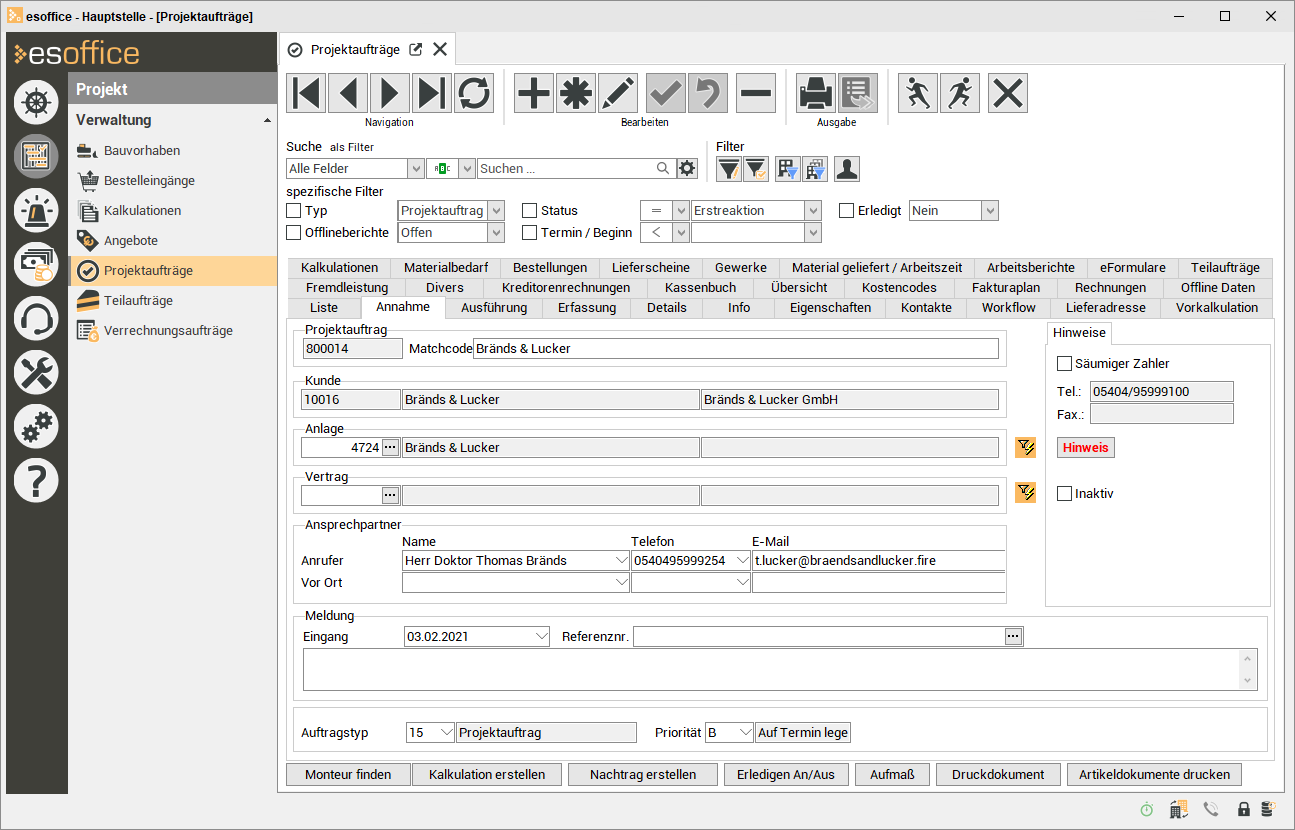
Task: Click the red Hinweis button
Action: 1086,448
